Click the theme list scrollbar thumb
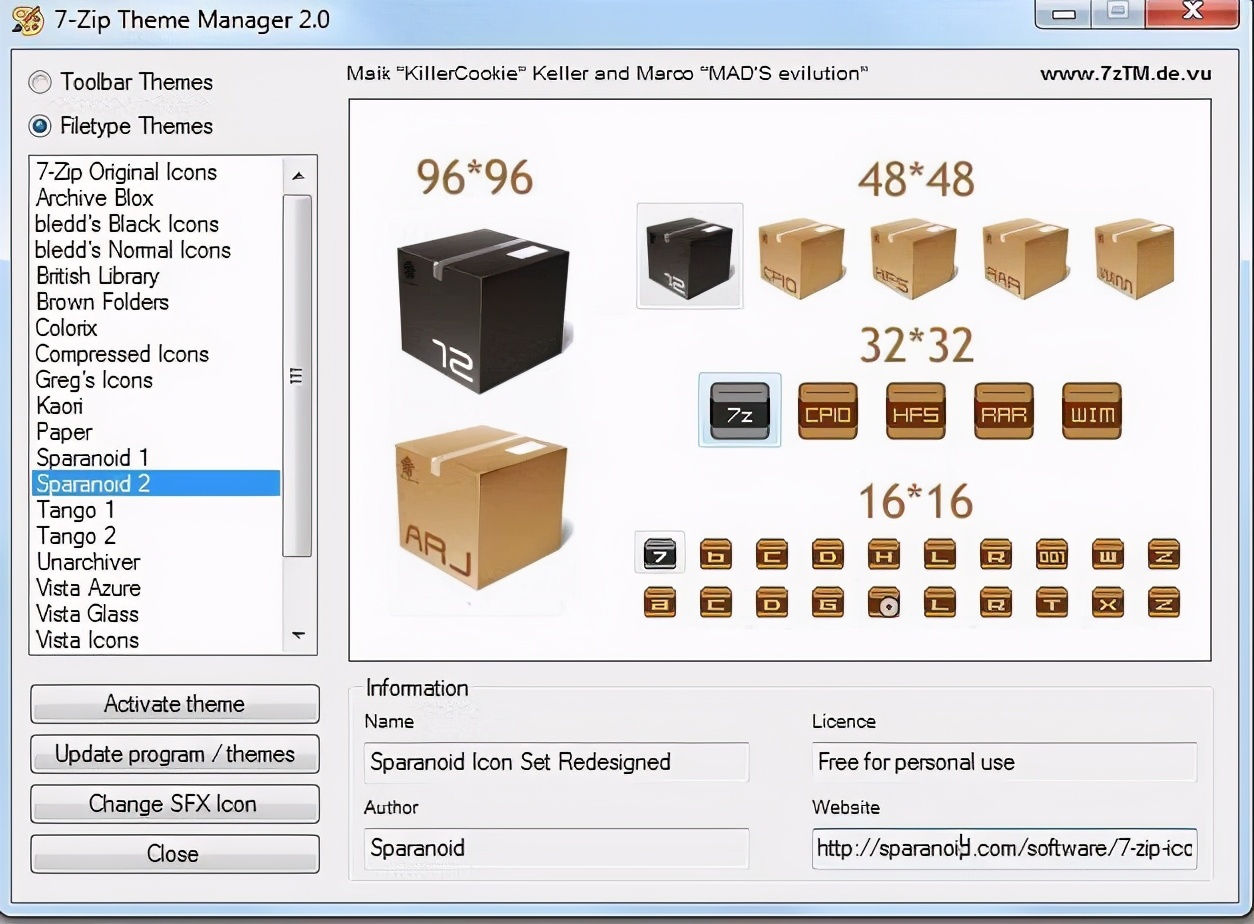 [x=297, y=376]
